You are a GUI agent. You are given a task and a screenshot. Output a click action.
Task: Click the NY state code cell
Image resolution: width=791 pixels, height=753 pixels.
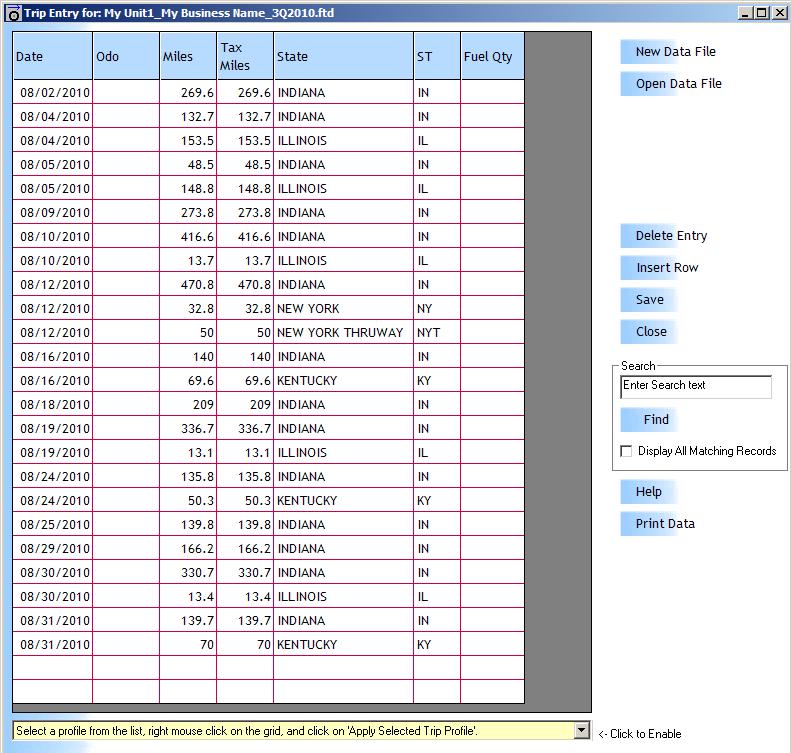pos(437,309)
